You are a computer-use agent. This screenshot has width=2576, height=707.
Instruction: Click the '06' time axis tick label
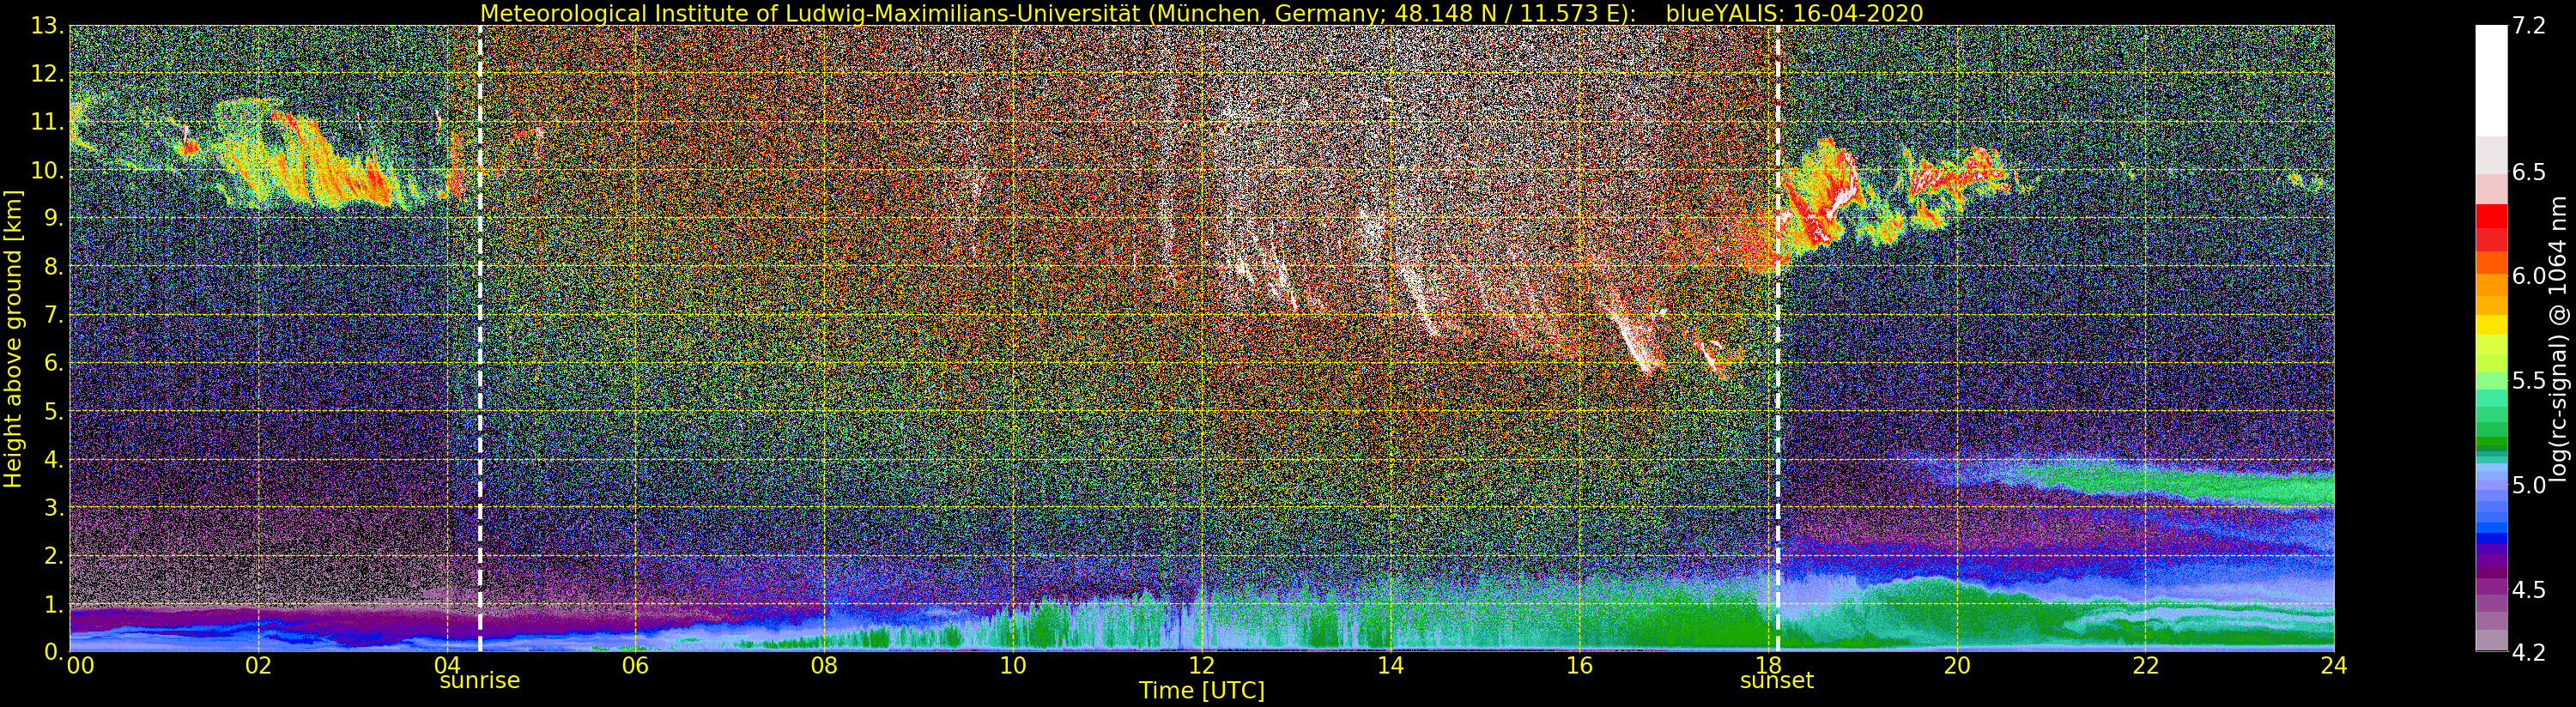[x=635, y=665]
